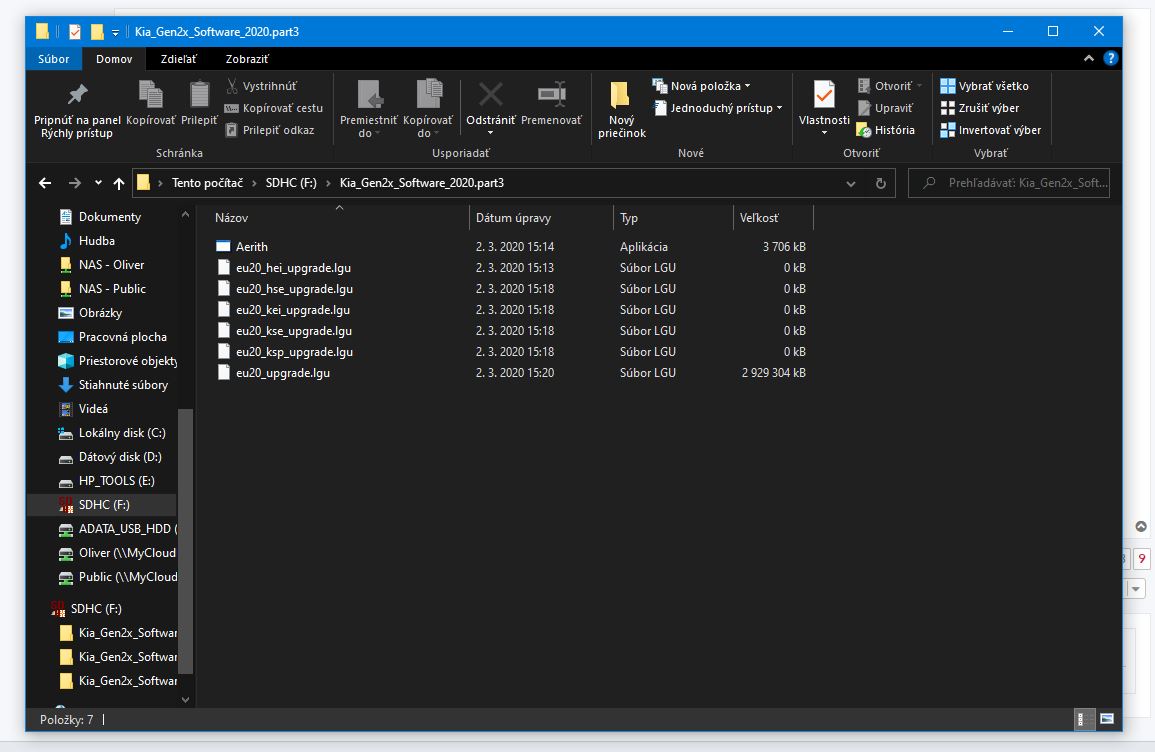This screenshot has width=1155, height=752.
Task: Open Pracovná plocha in navigation pane
Action: 122,337
